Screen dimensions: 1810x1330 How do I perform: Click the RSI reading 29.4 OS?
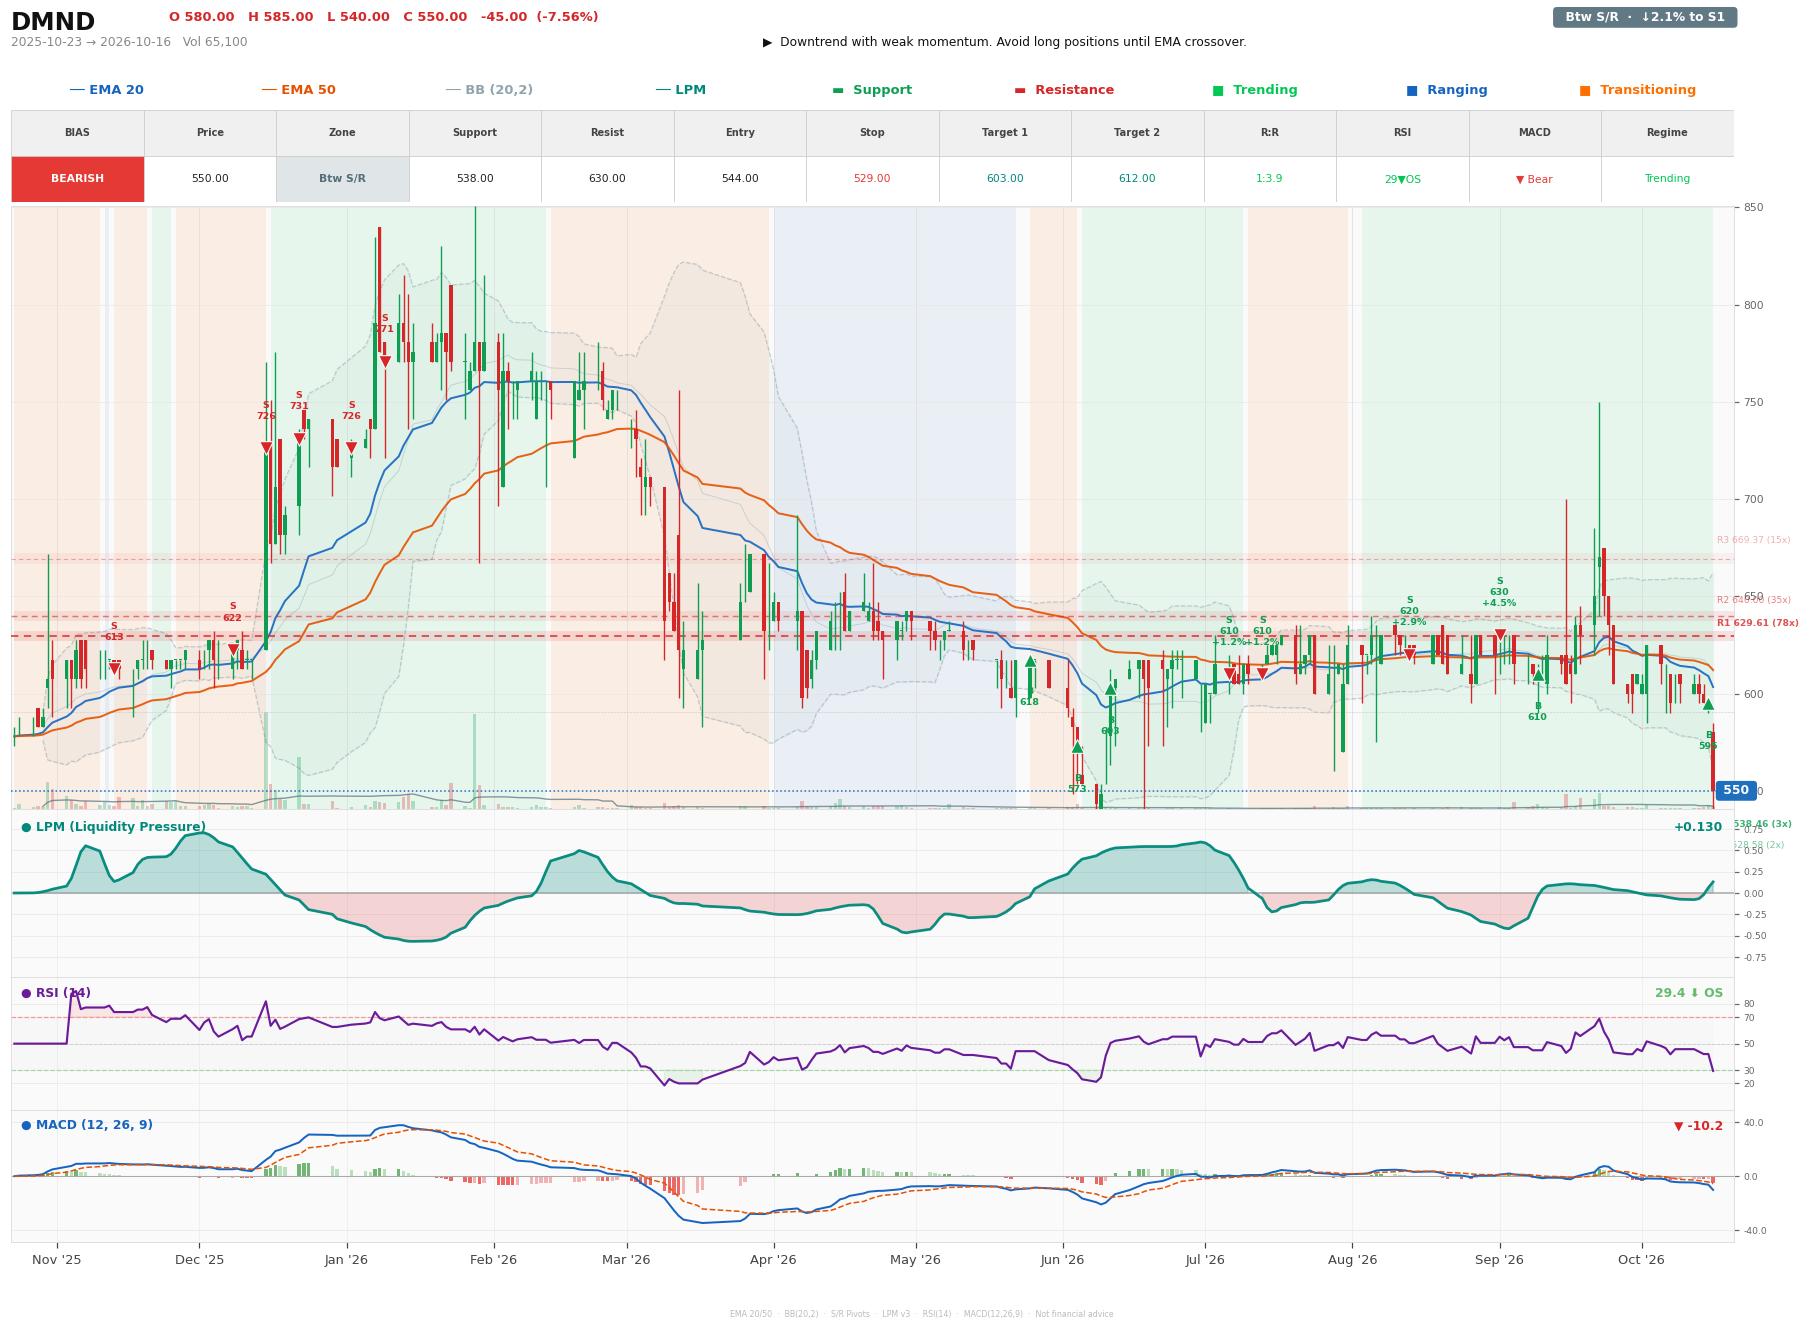(1689, 993)
